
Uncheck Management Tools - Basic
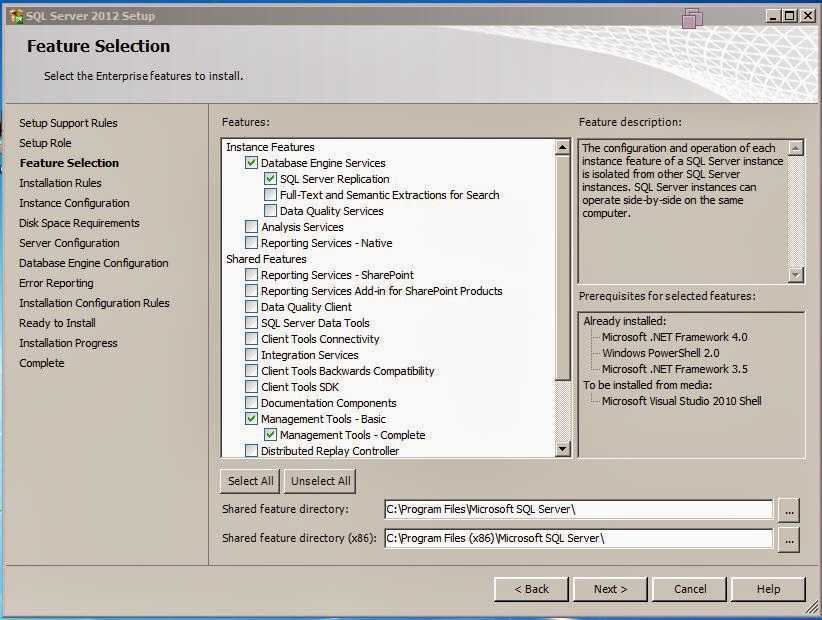coord(251,419)
